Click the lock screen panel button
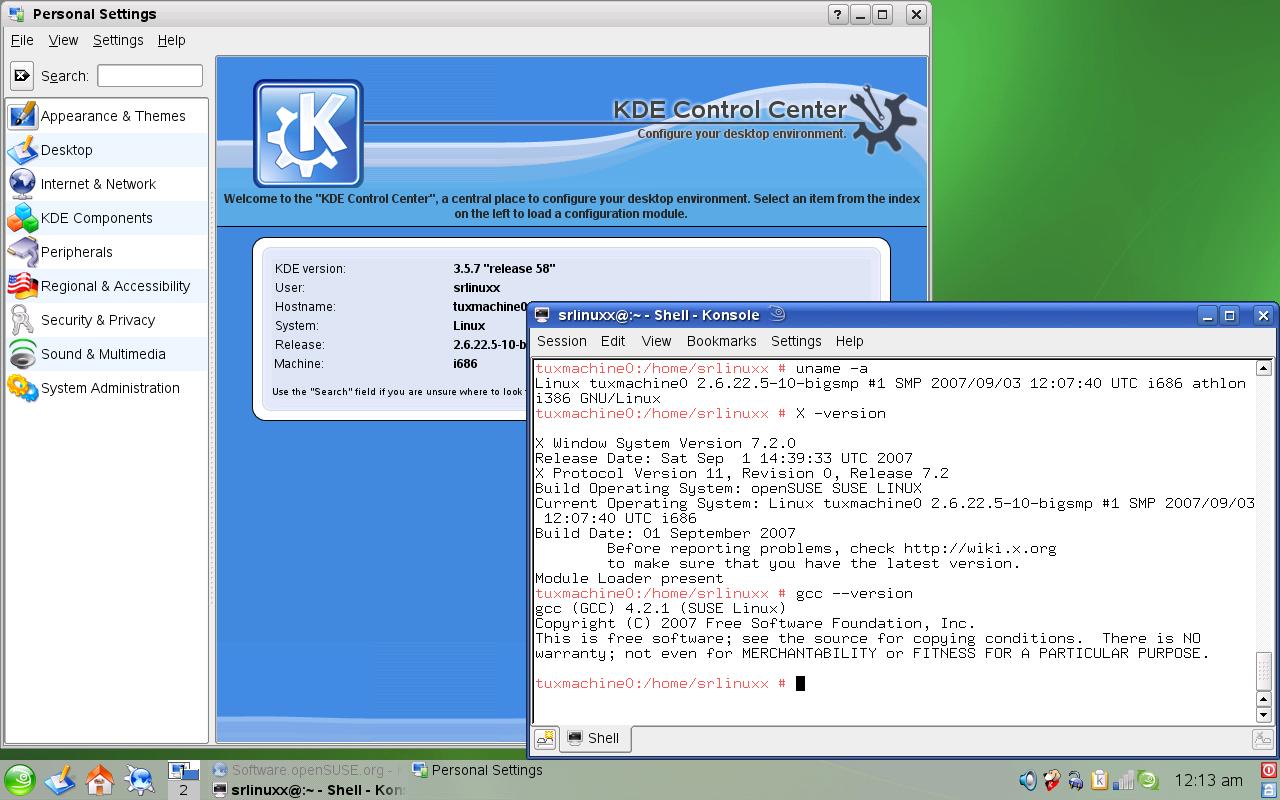Viewport: 1280px width, 800px height. tap(1269, 790)
